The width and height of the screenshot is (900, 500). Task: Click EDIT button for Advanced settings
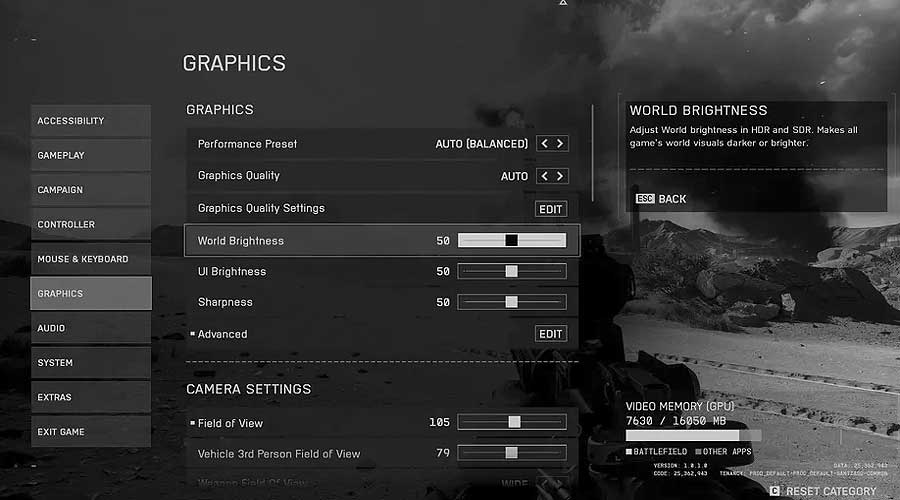[x=551, y=334]
